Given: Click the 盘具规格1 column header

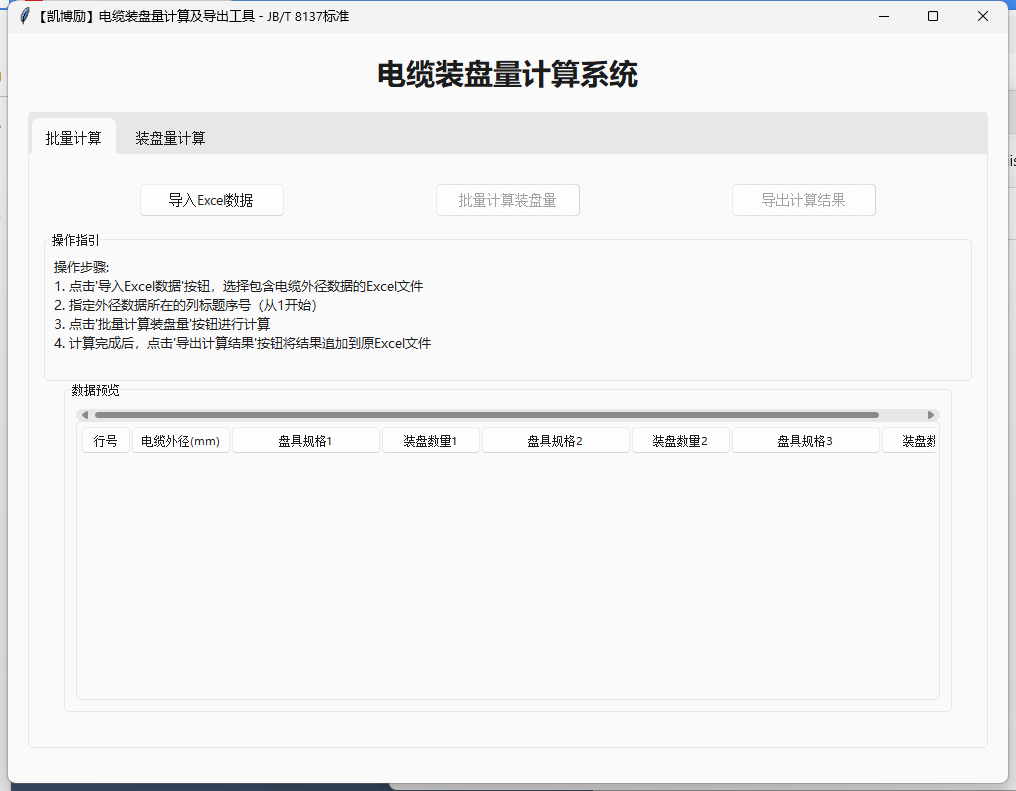Looking at the screenshot, I should tap(305, 440).
